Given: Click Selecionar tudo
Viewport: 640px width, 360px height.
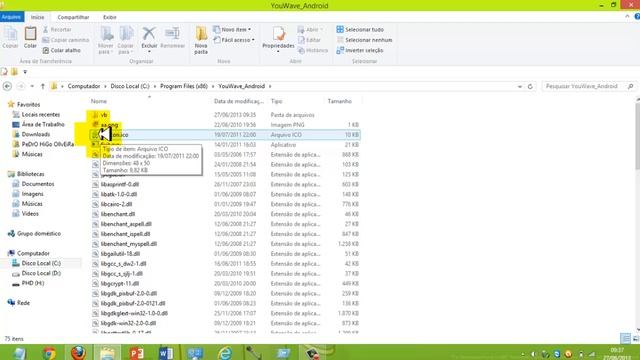Looking at the screenshot, I should 360,29.
